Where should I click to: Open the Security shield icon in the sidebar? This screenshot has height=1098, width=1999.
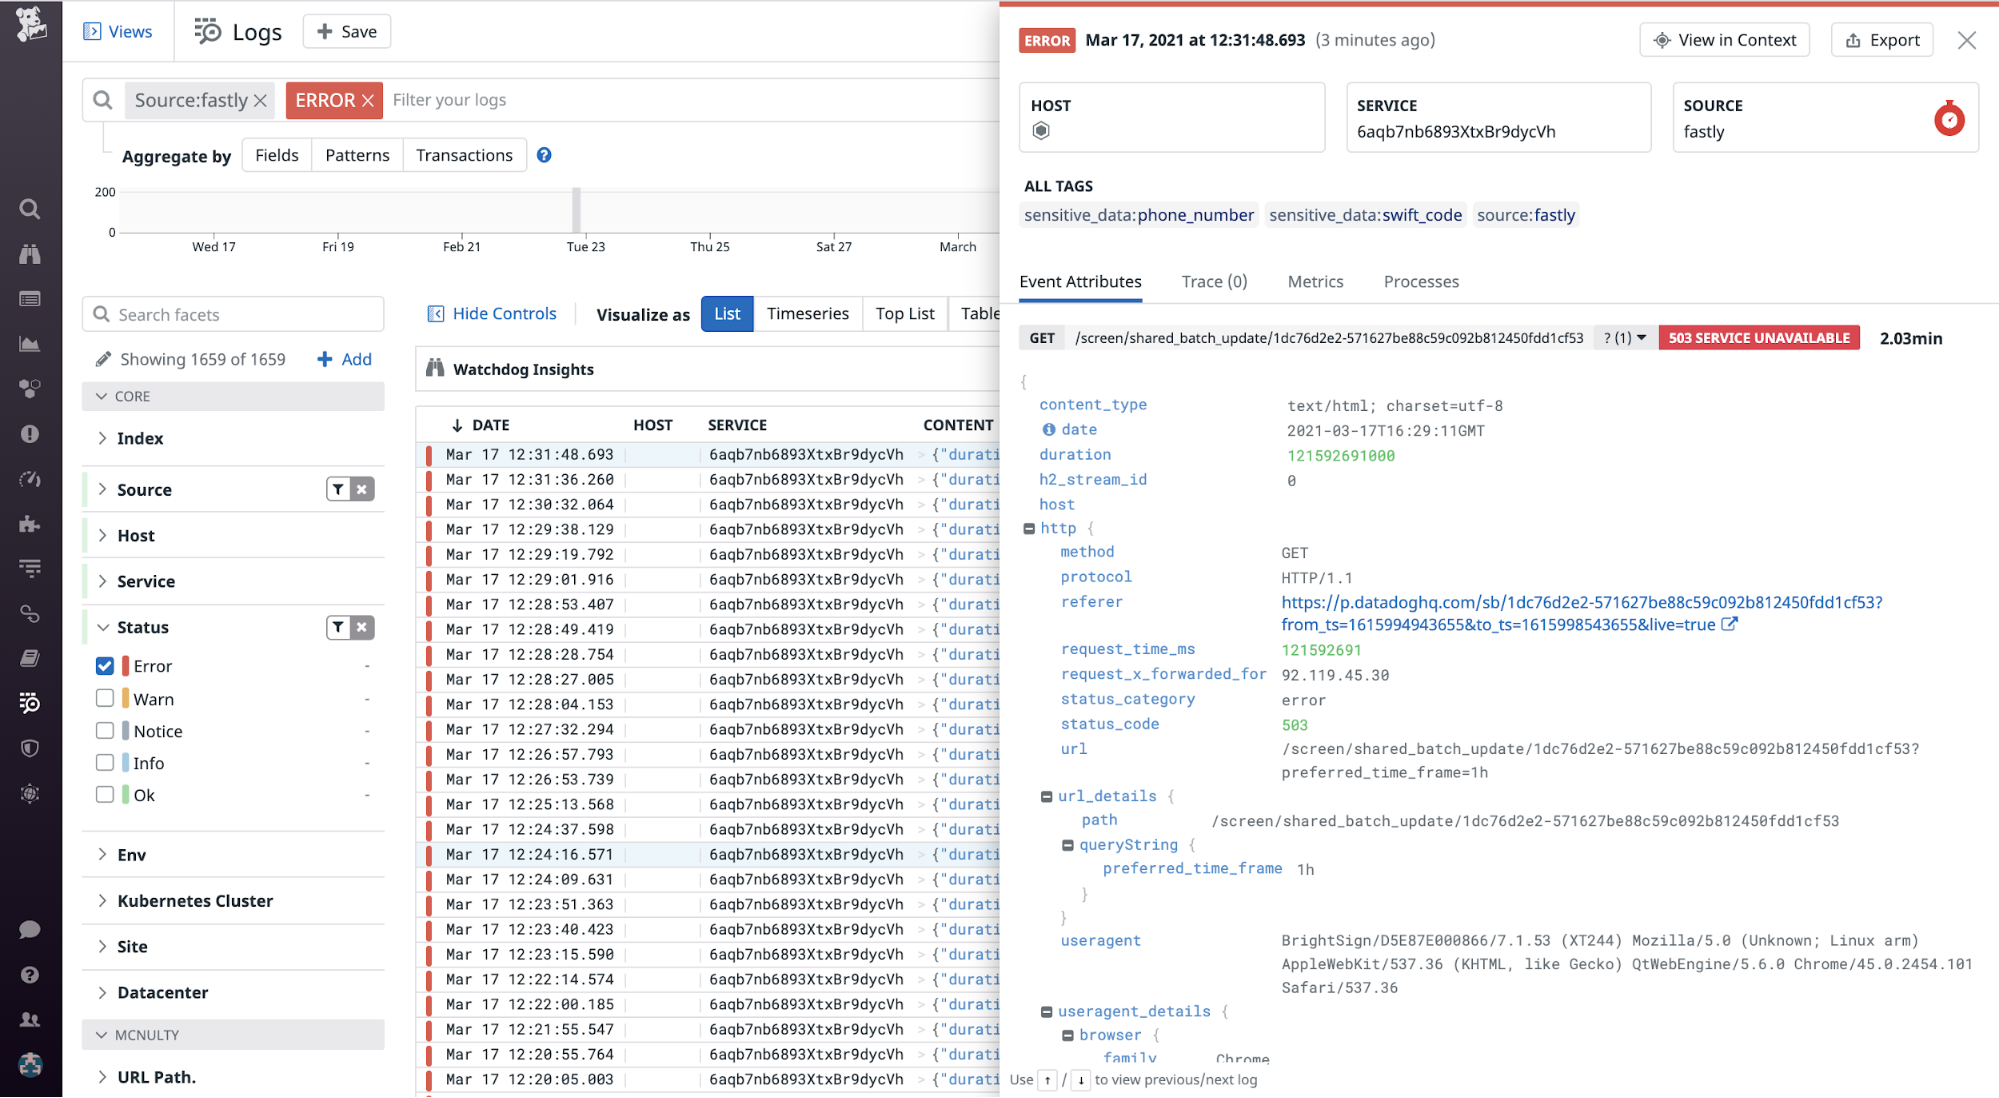[x=29, y=747]
